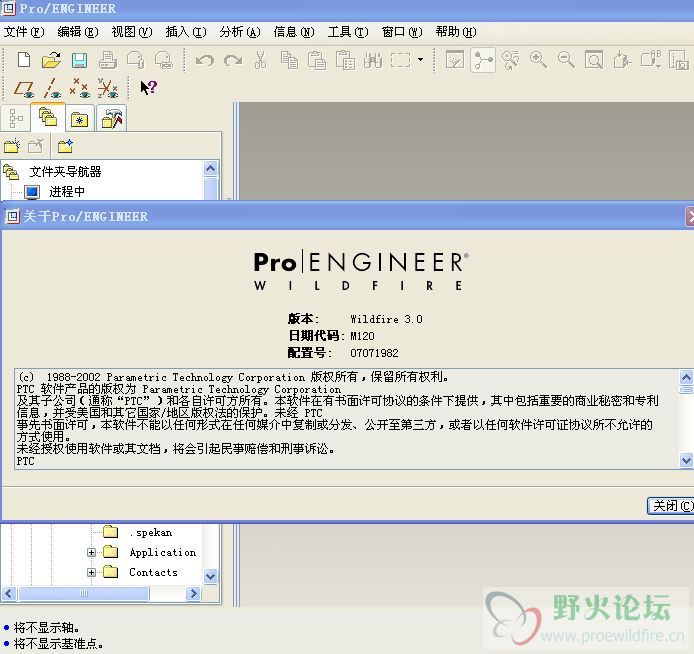The height and width of the screenshot is (654, 694).
Task: Click the Repaint screen icon
Action: pyautogui.click(x=455, y=60)
